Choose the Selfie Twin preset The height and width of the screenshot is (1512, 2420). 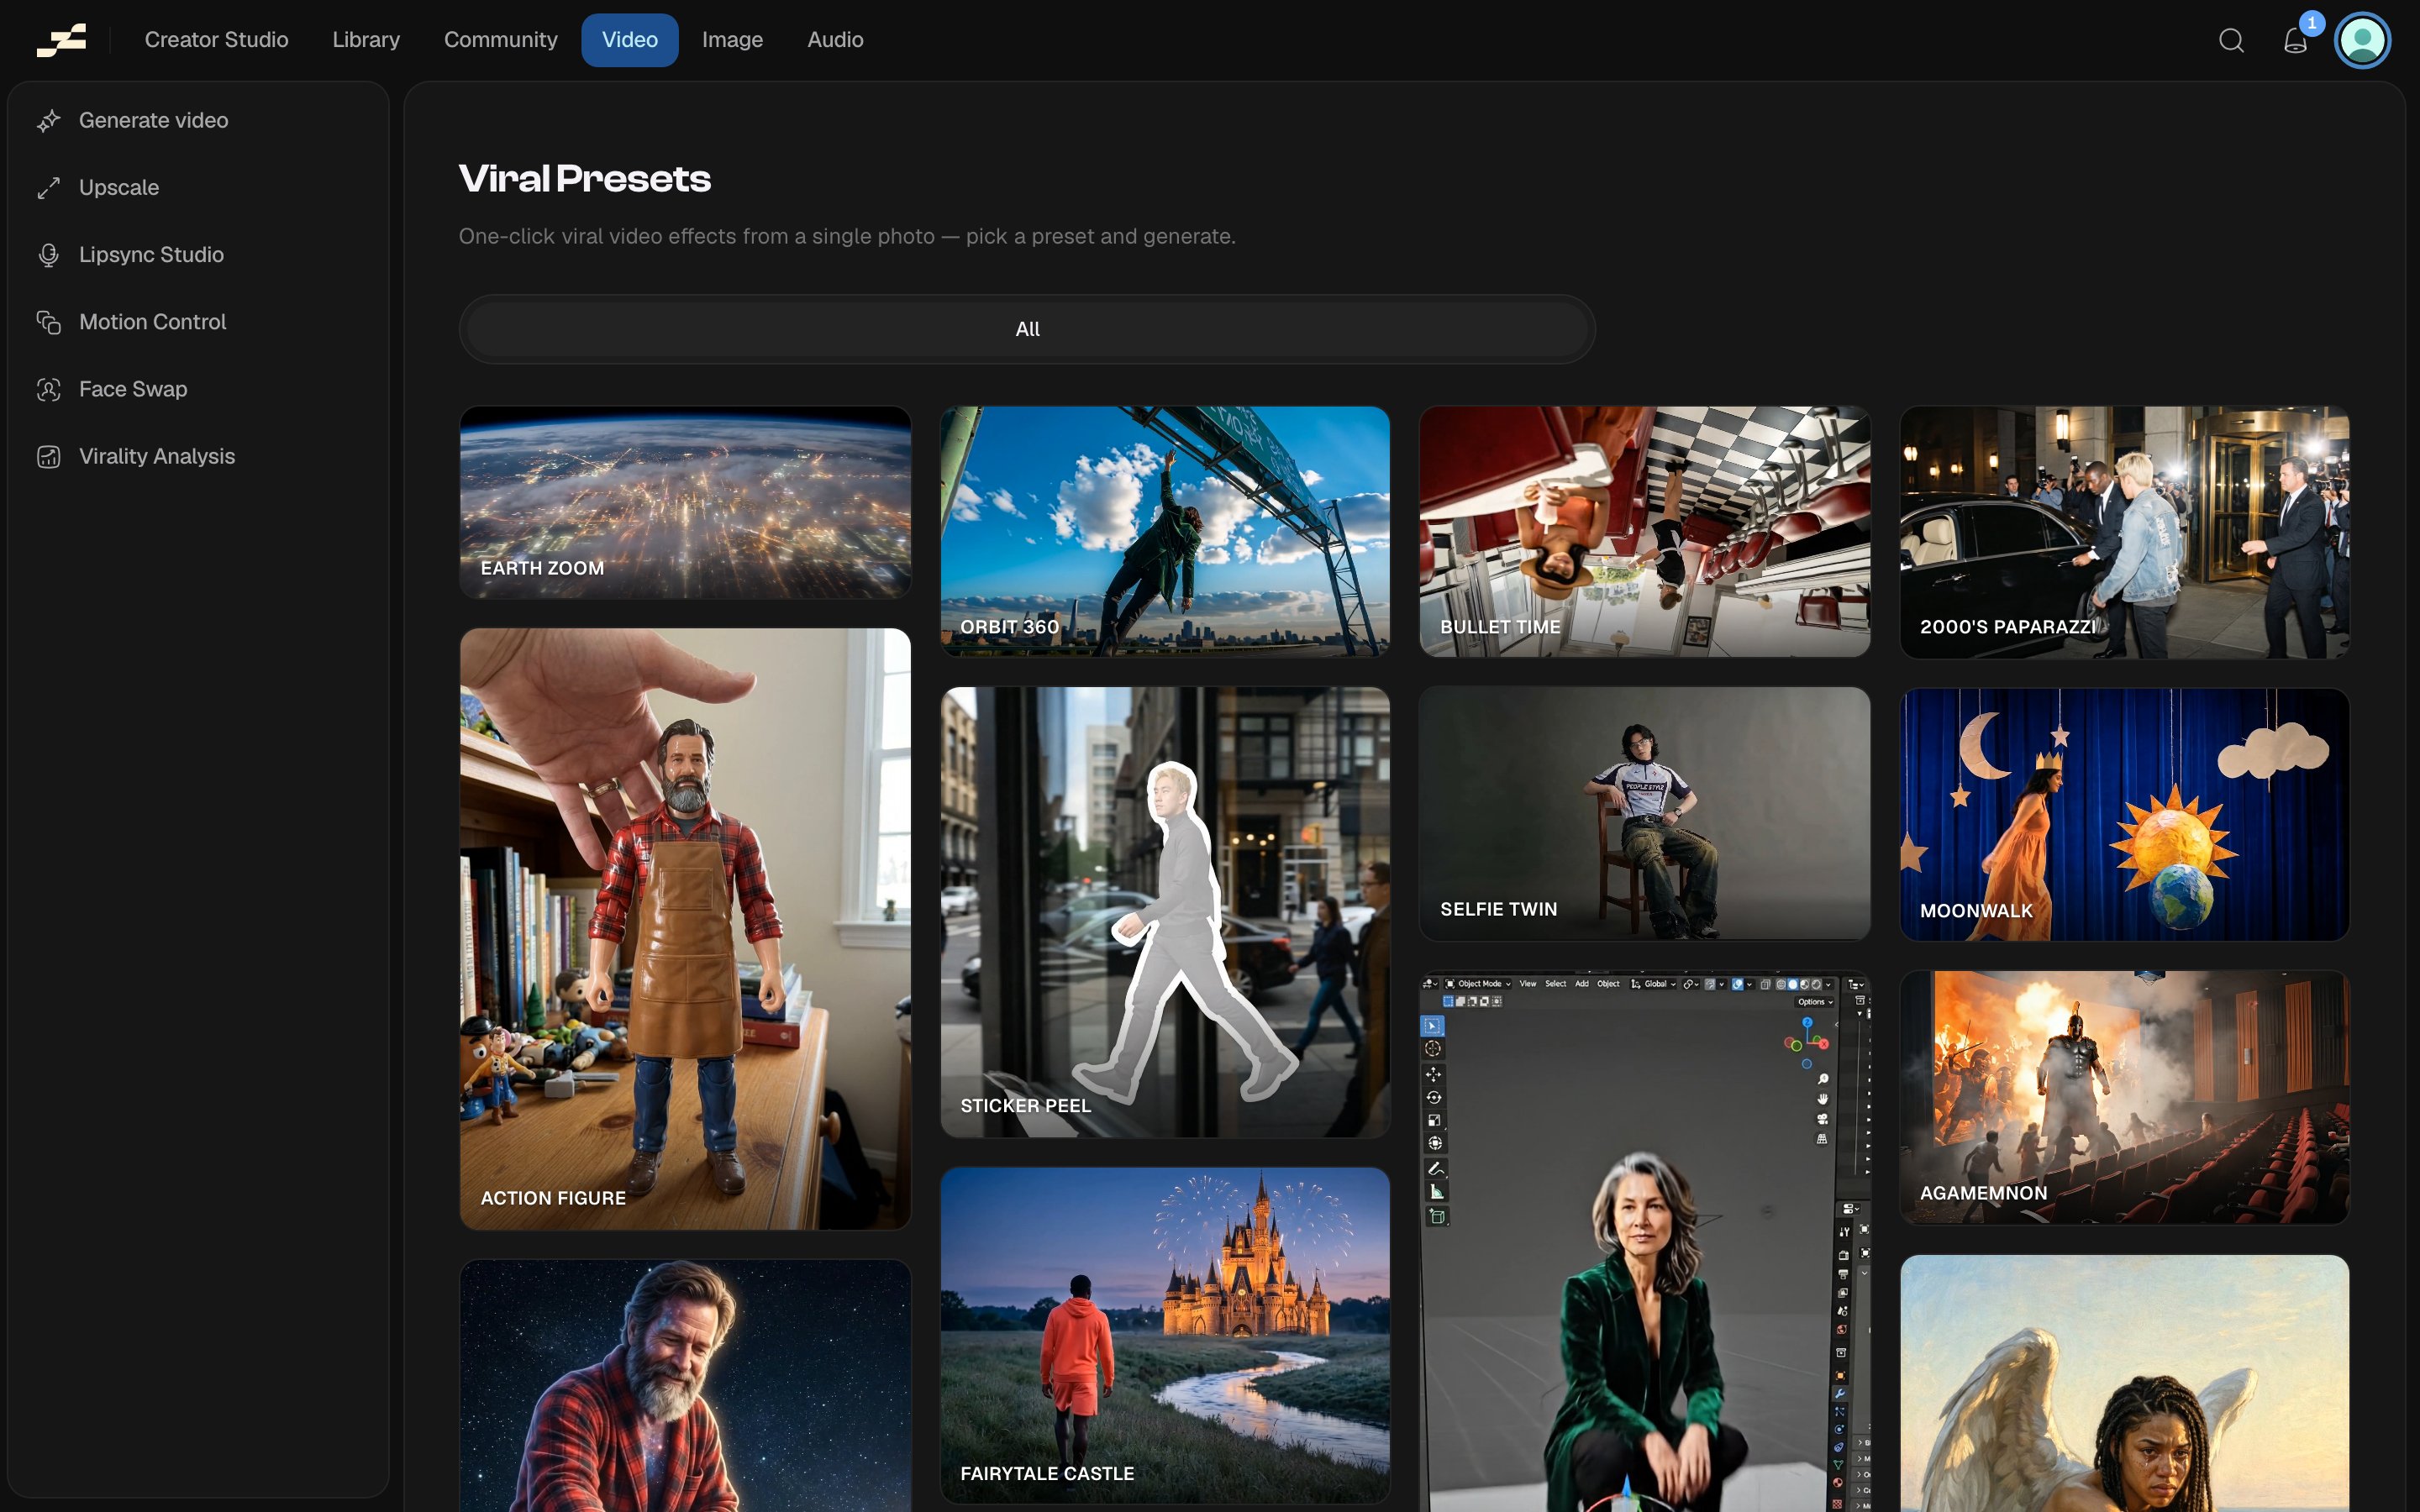point(1645,813)
